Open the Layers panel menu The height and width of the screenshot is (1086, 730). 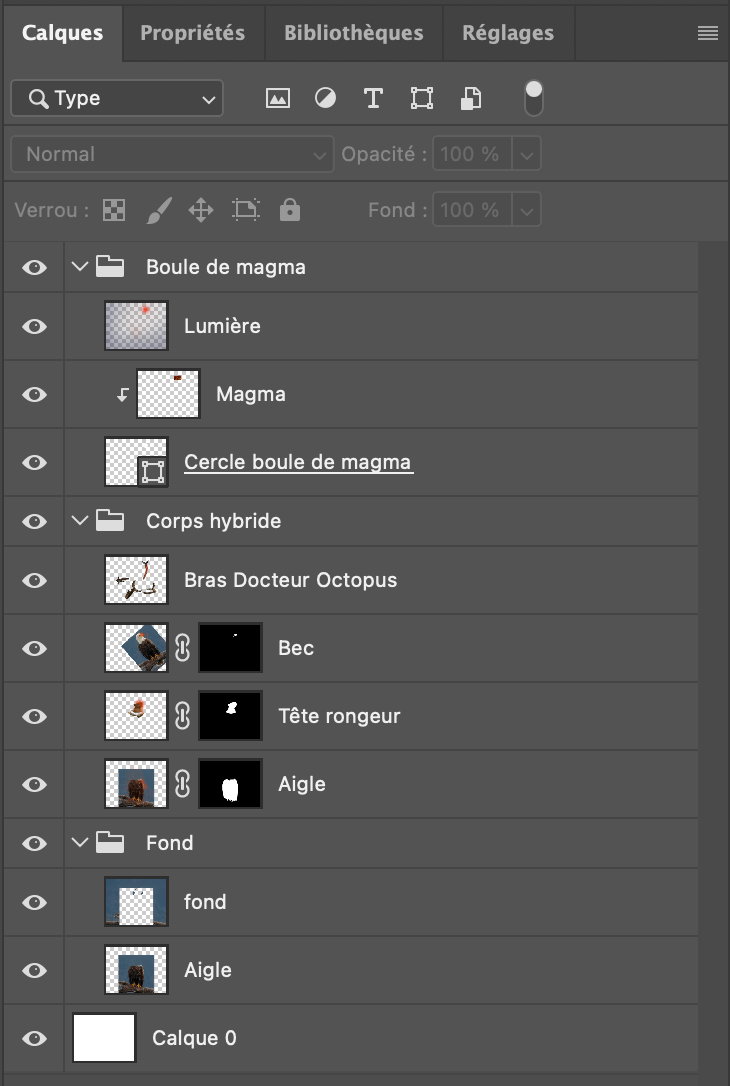(707, 32)
